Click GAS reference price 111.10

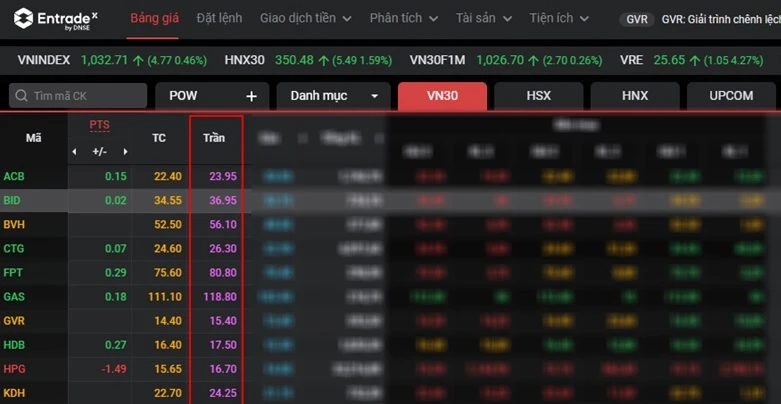[x=165, y=296]
